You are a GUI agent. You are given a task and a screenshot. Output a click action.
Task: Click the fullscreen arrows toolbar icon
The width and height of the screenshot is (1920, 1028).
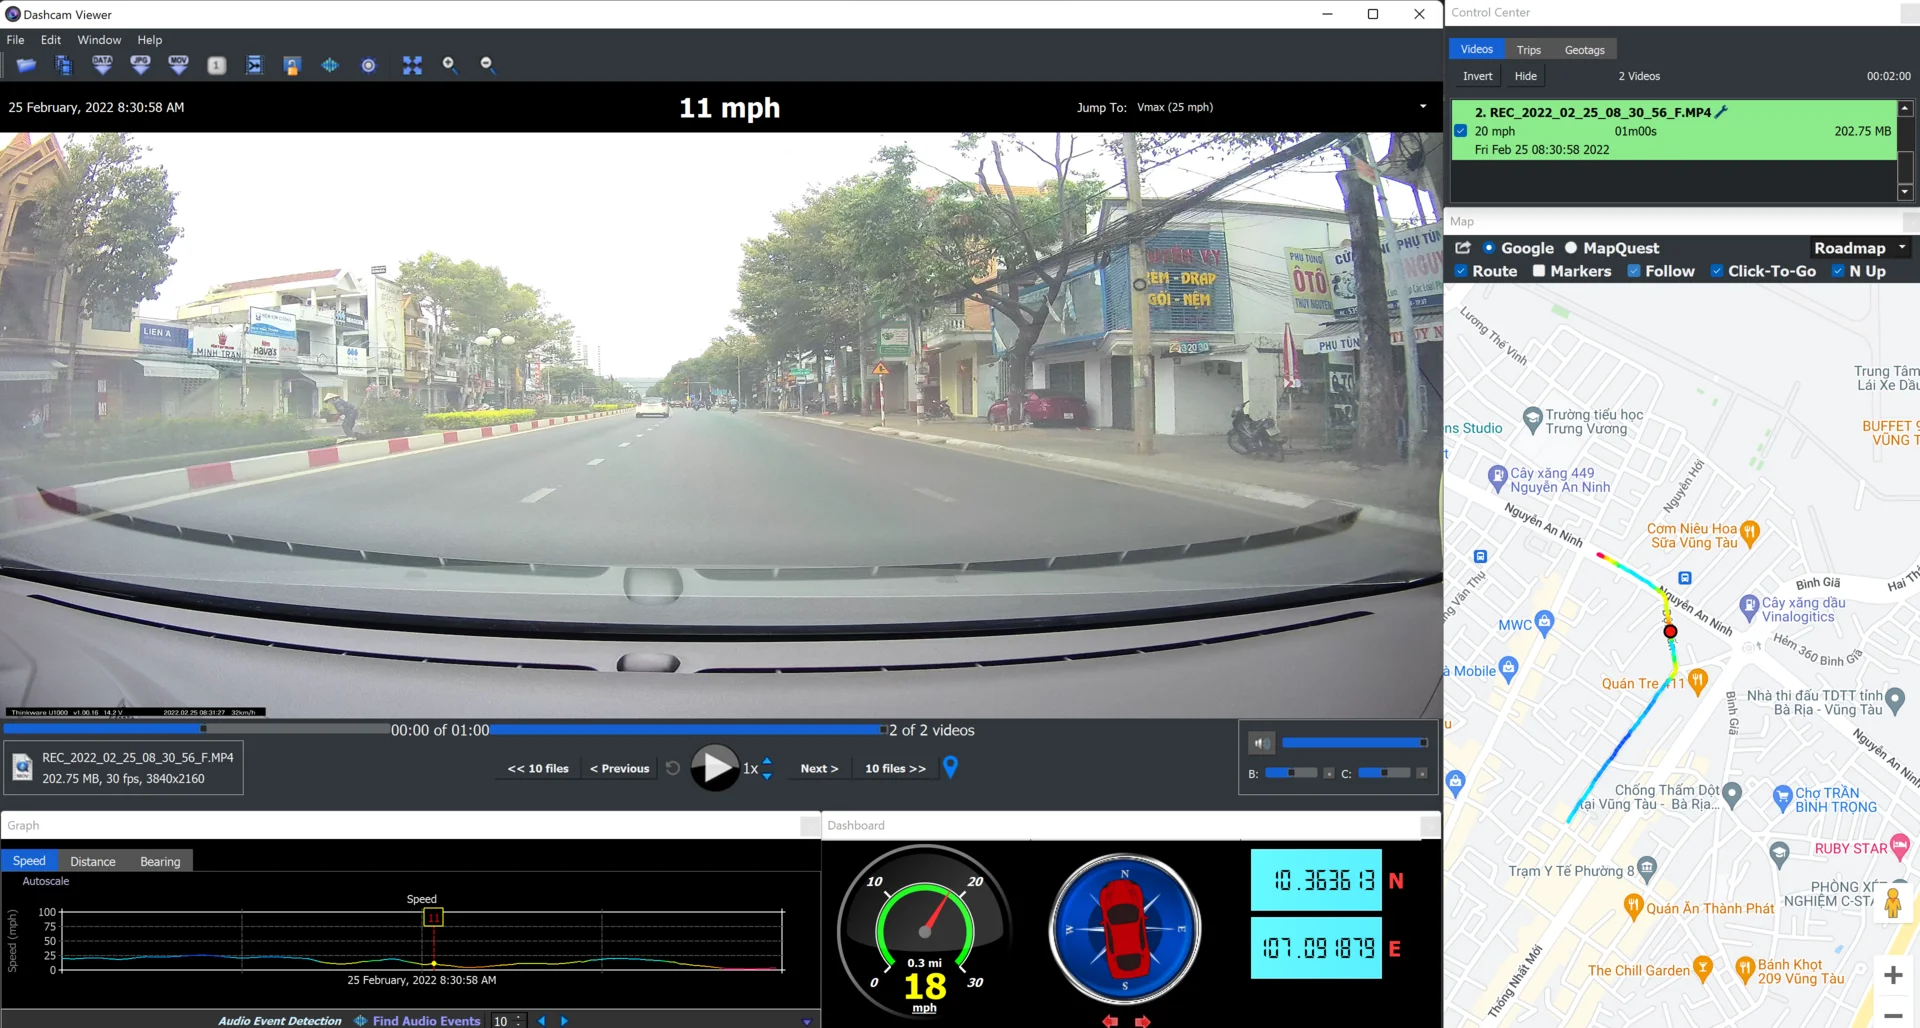(412, 65)
